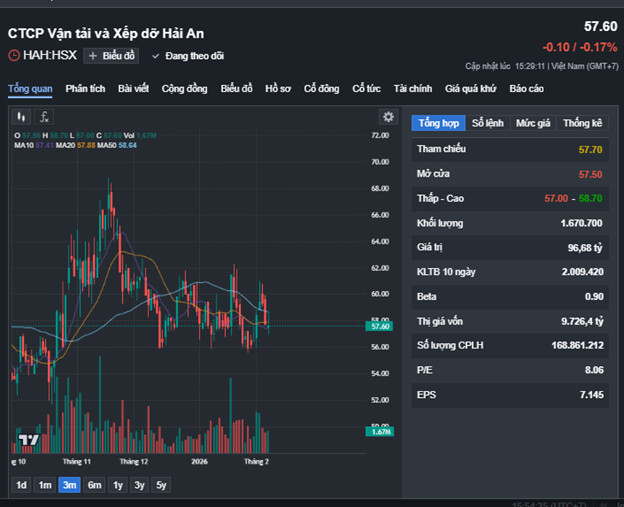Open the Phân tích tab

85,88
